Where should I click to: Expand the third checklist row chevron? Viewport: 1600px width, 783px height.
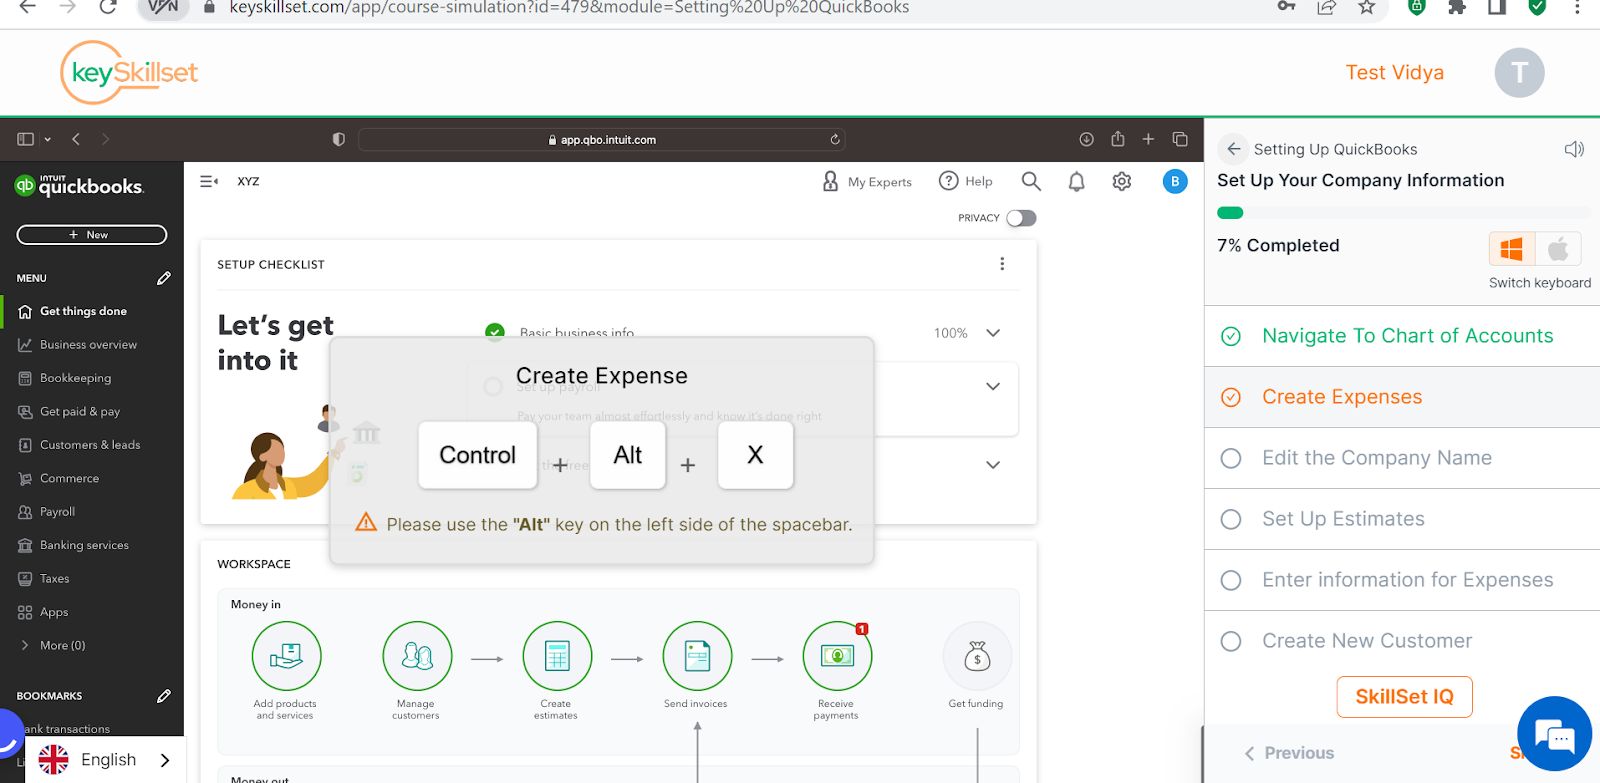(x=993, y=465)
